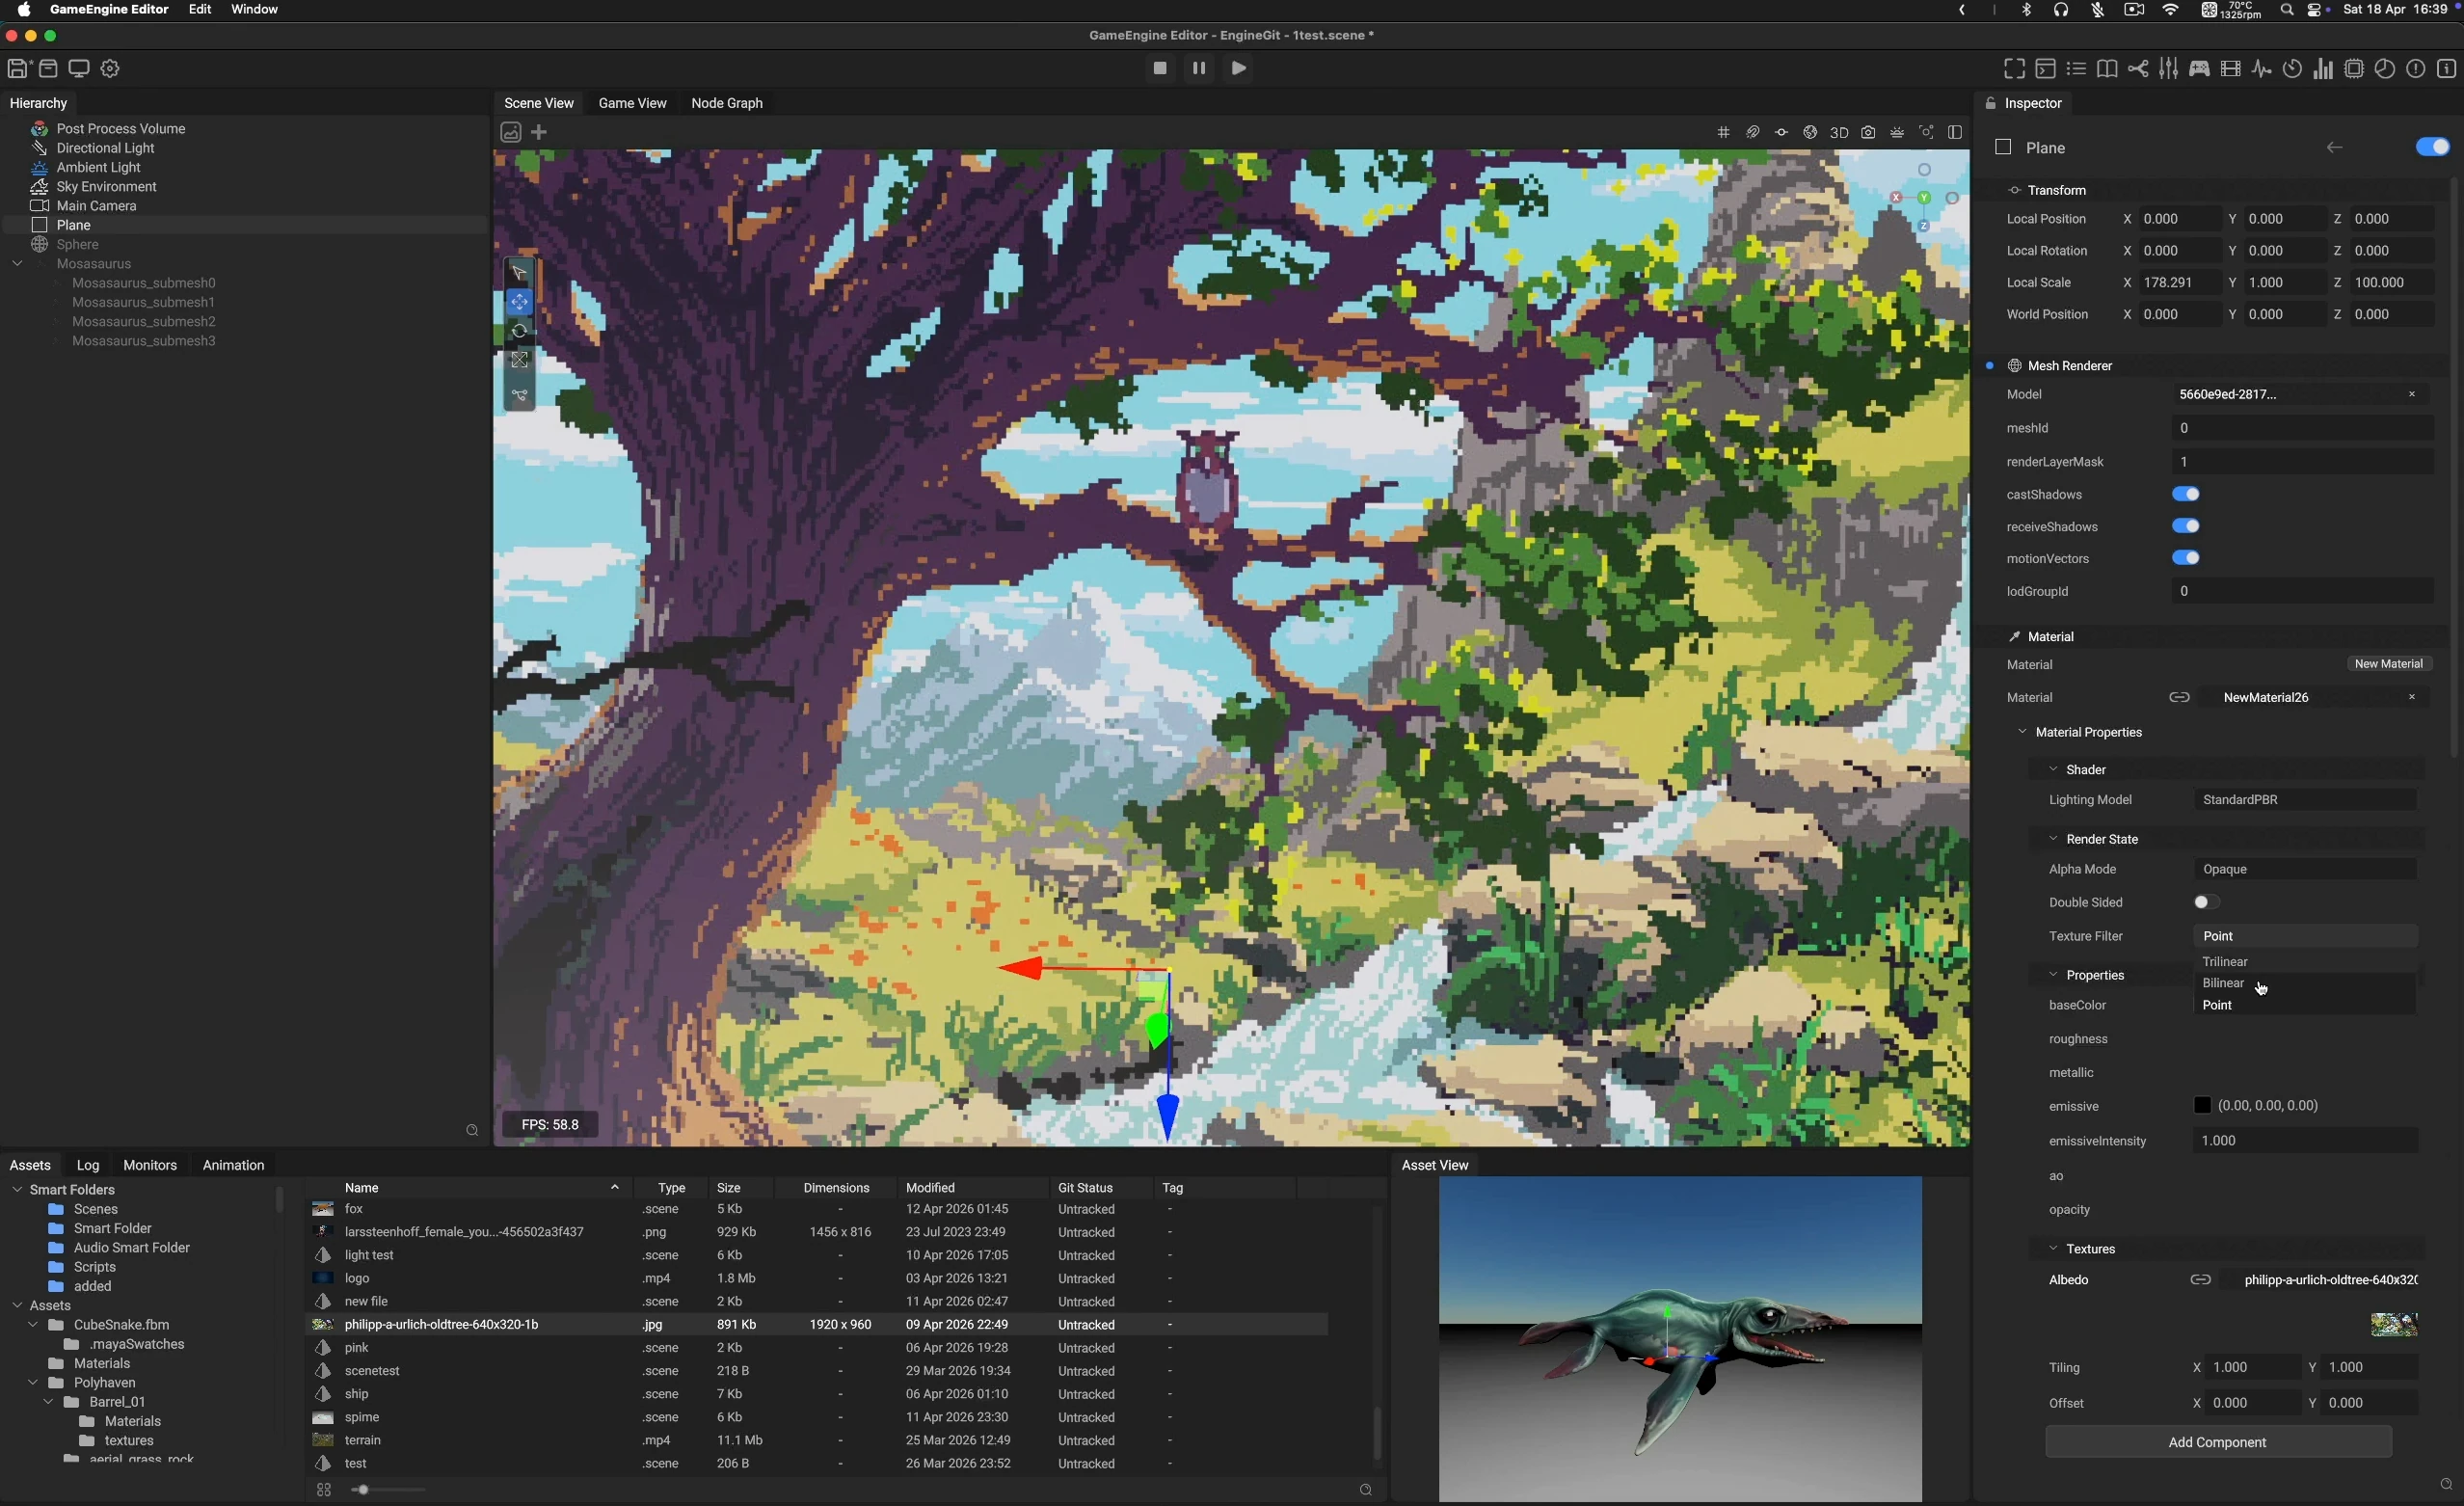Select the cursor/select tool in viewport
This screenshot has height=1506, width=2464.
(519, 272)
